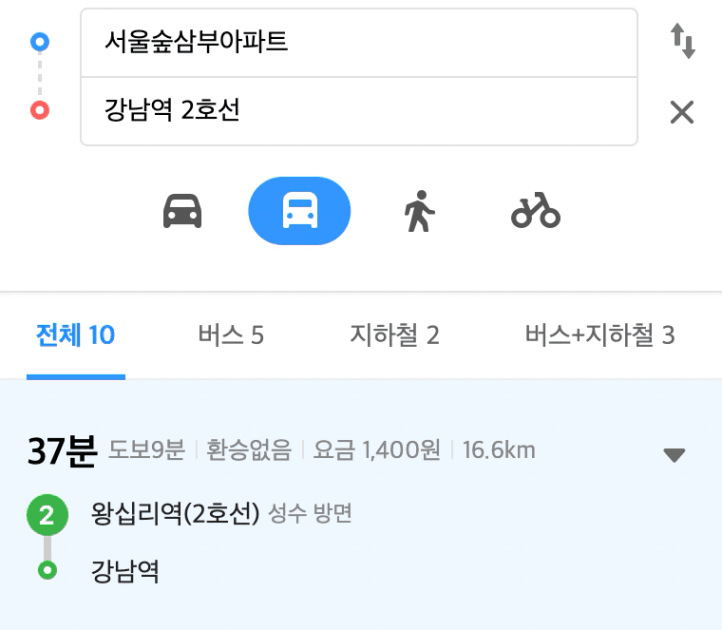
Task: Select the car driving mode icon
Action: (x=182, y=211)
